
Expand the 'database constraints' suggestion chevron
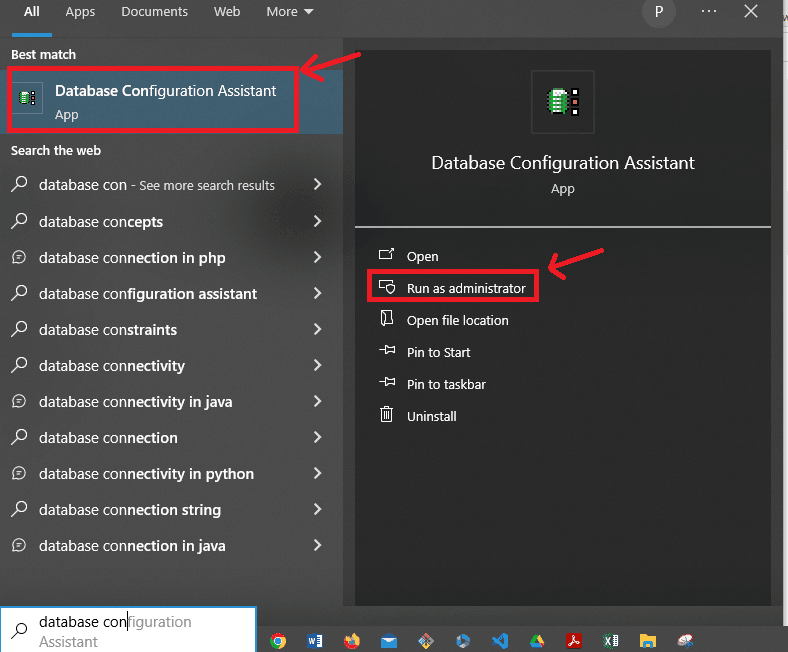pos(317,330)
